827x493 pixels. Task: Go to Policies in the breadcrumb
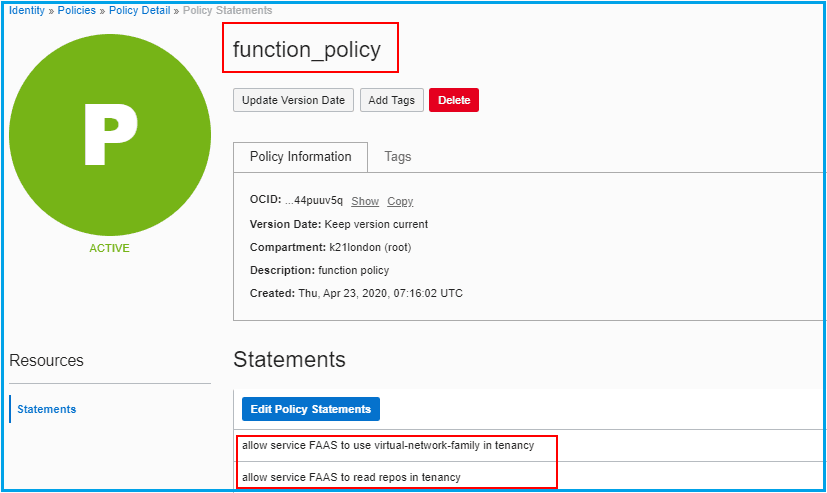pyautogui.click(x=76, y=11)
